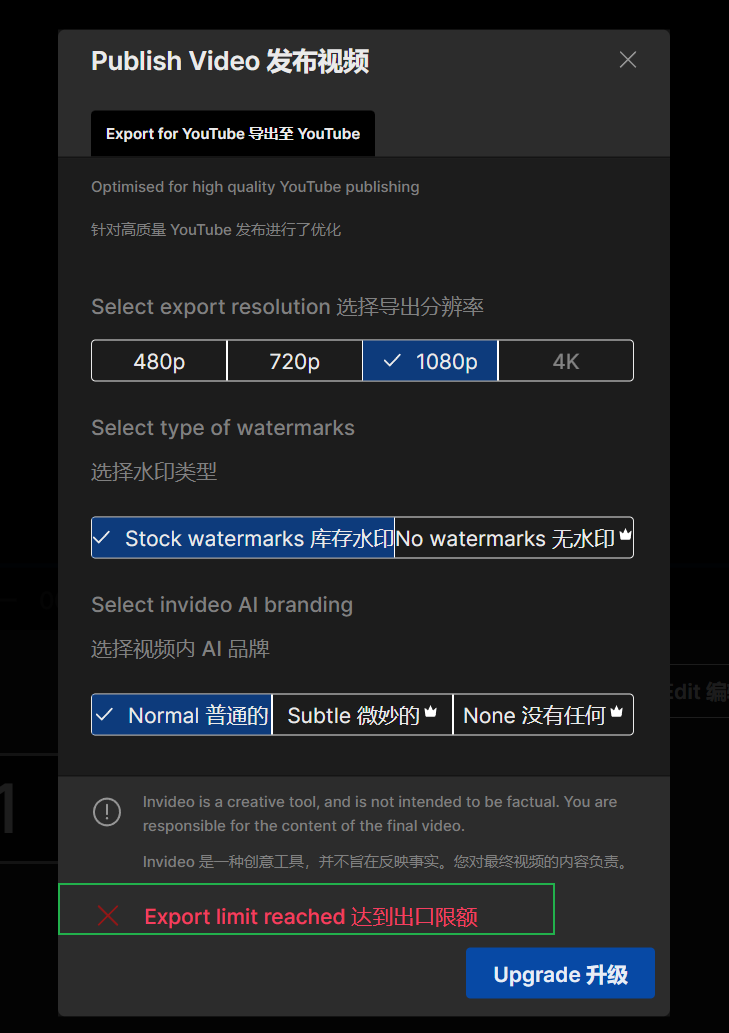
Task: Click the checkmark in the 1080p button
Action: (392, 360)
